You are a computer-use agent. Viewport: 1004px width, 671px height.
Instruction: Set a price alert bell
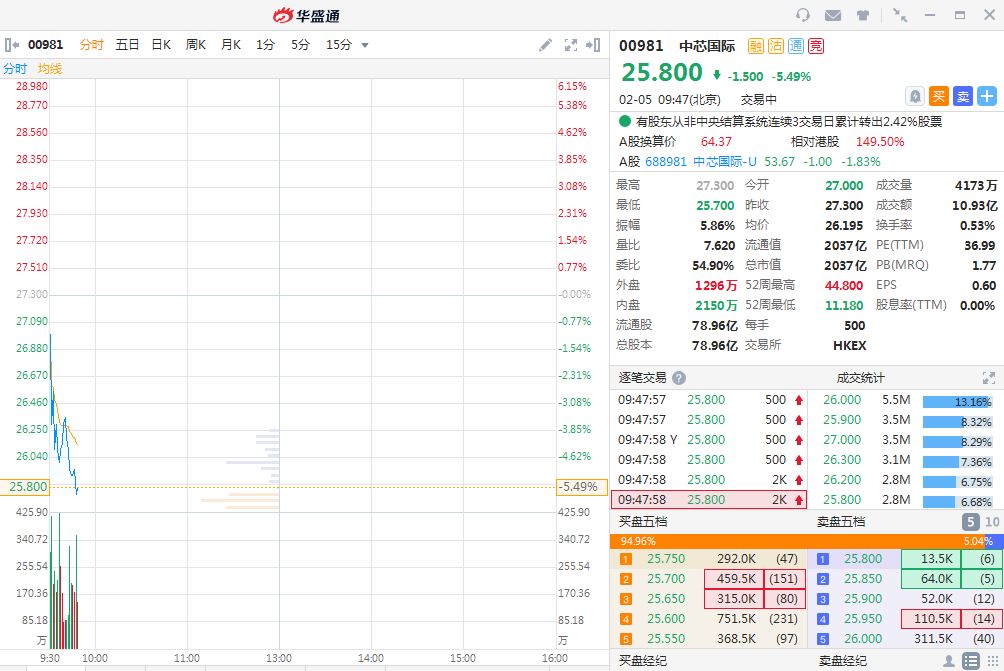click(x=914, y=96)
